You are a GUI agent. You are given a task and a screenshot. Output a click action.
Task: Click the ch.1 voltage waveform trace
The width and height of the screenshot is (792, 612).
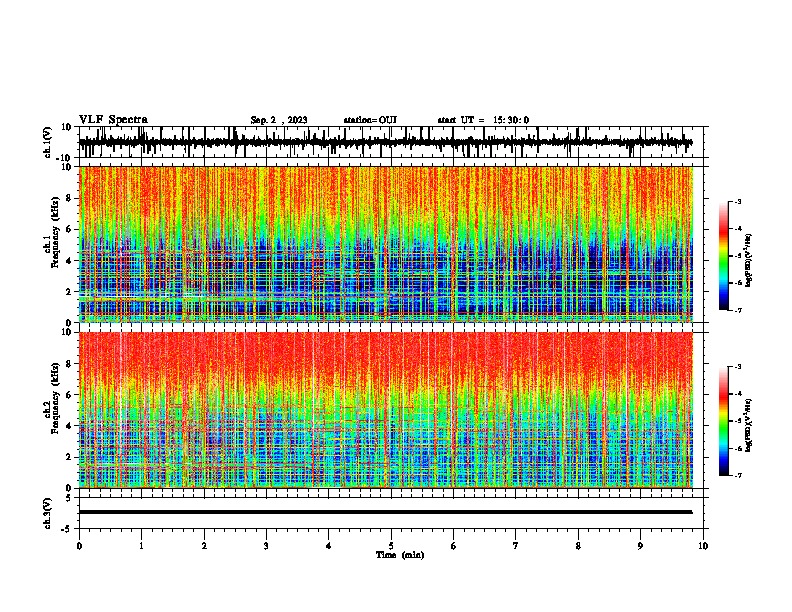(385, 142)
